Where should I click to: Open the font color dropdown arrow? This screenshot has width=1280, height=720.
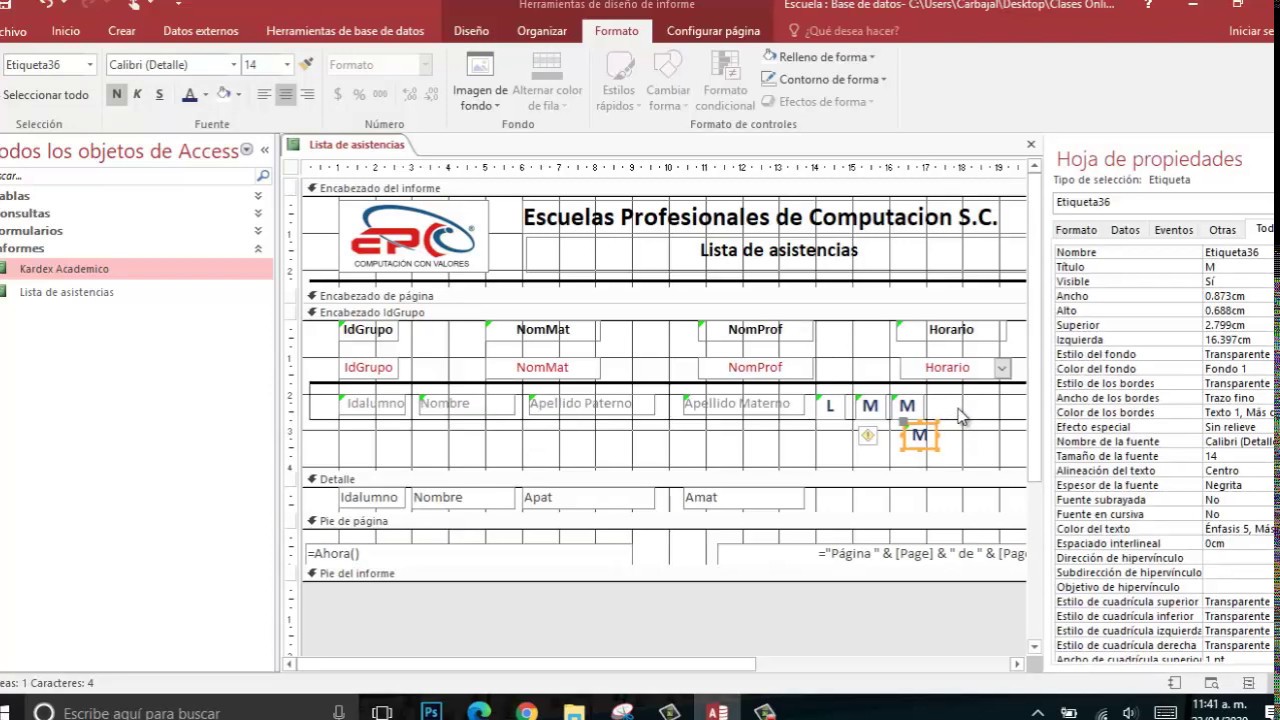pos(206,94)
